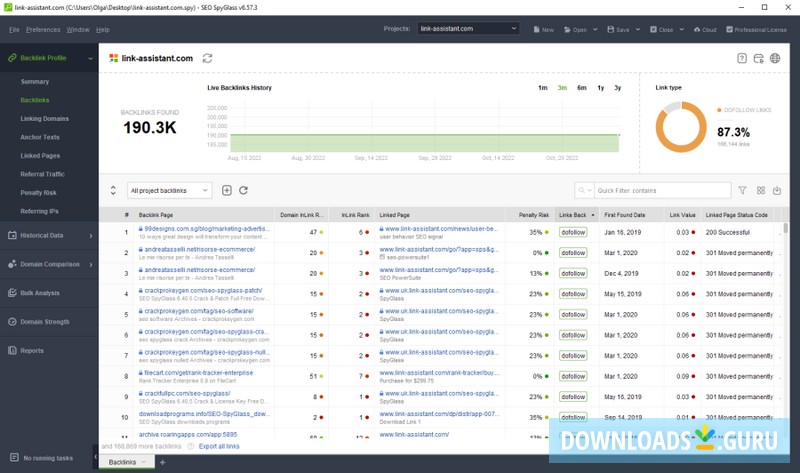Select the 1y history range option
The width and height of the screenshot is (800, 473).
click(600, 88)
